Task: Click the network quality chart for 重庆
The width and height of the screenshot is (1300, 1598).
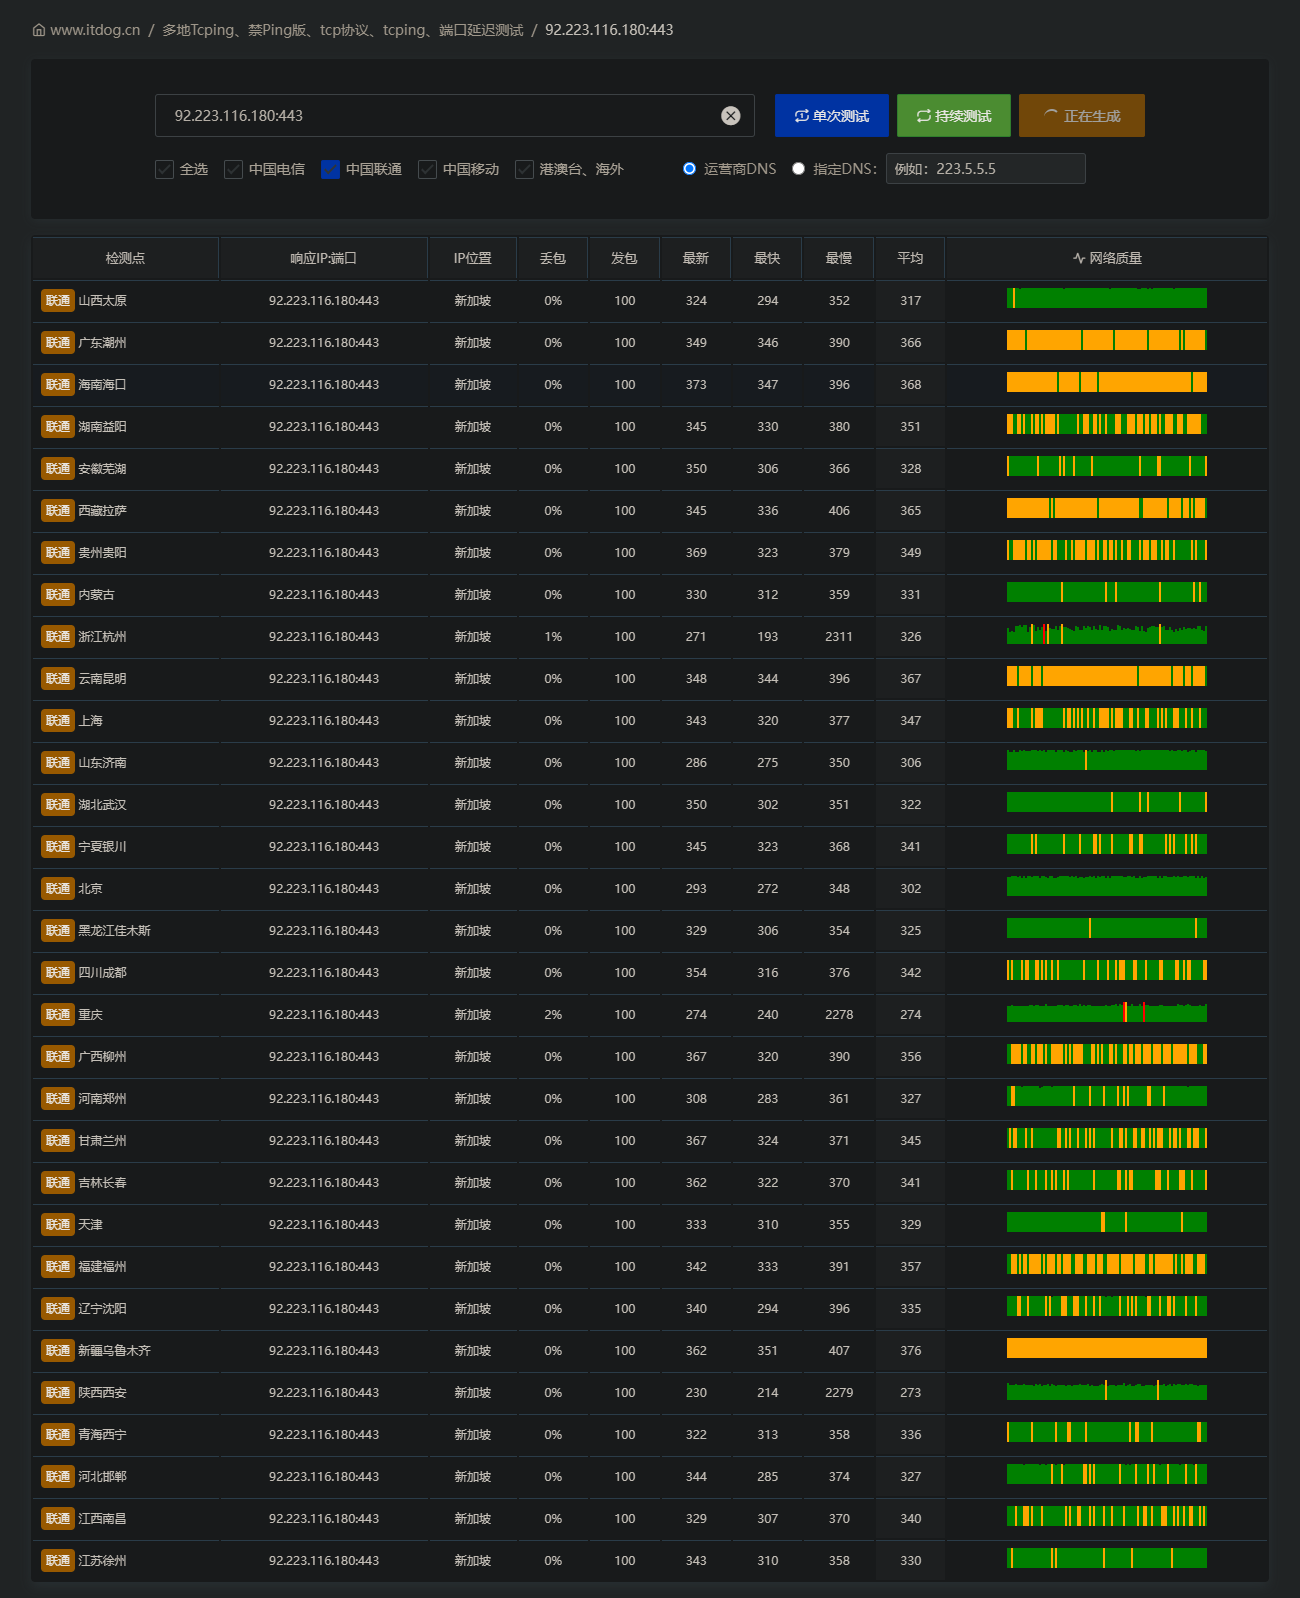Action: (1107, 1012)
